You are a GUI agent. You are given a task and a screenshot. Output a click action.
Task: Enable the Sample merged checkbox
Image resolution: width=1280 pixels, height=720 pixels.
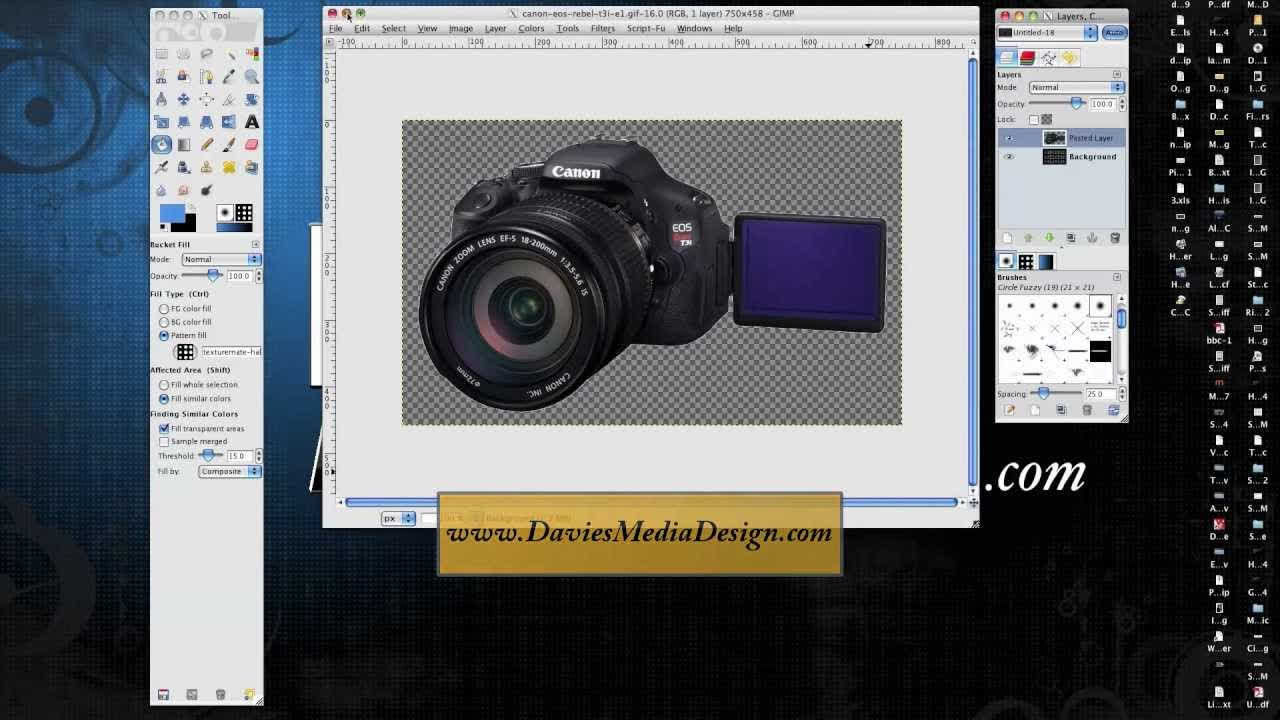point(164,441)
